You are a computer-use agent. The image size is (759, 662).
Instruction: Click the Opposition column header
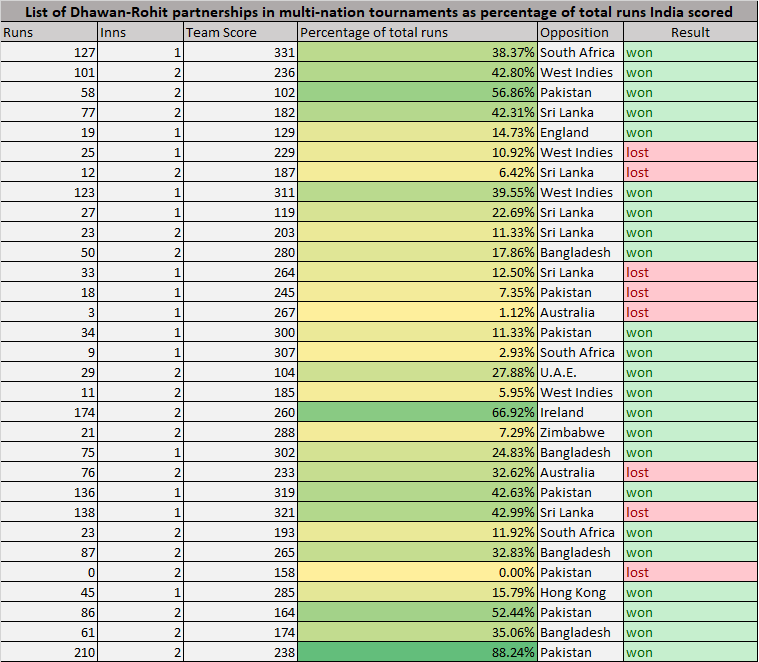tap(580, 32)
